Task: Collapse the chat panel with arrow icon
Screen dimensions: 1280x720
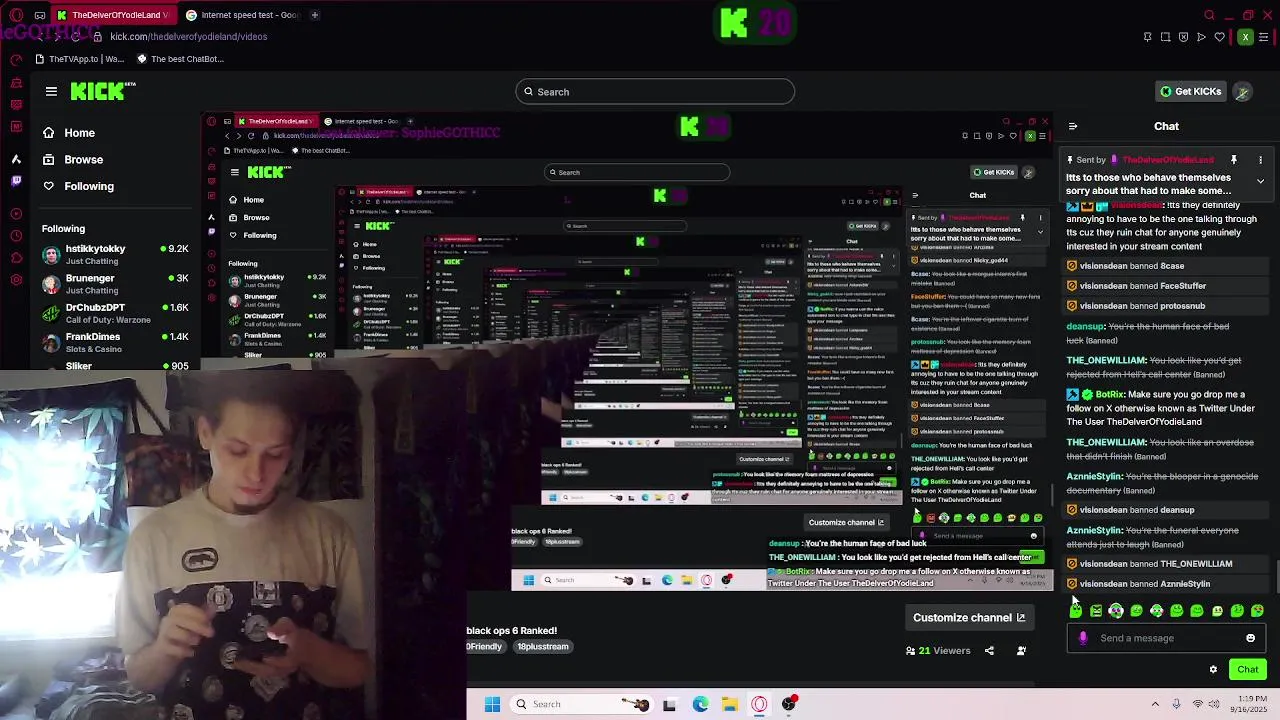Action: point(1073,126)
